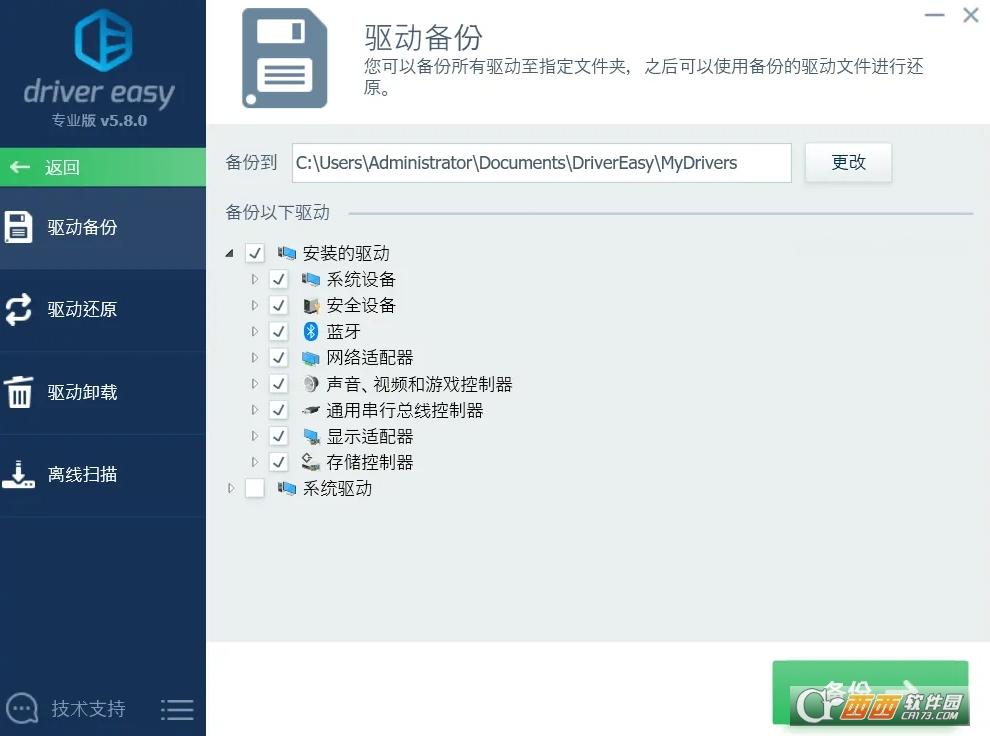The image size is (990, 736).
Task: Expand the 系统驱动 tree node
Action: (x=231, y=488)
